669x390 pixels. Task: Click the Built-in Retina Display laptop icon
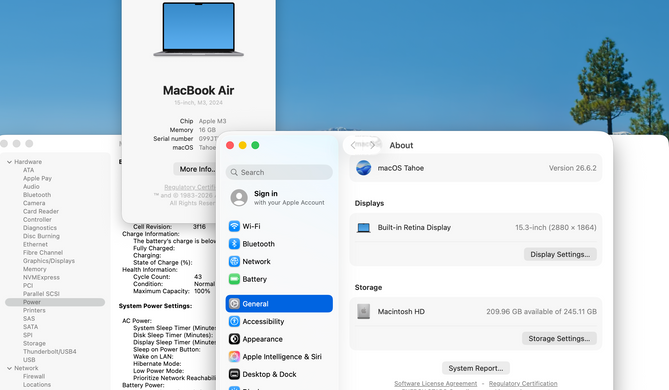tap(364, 228)
